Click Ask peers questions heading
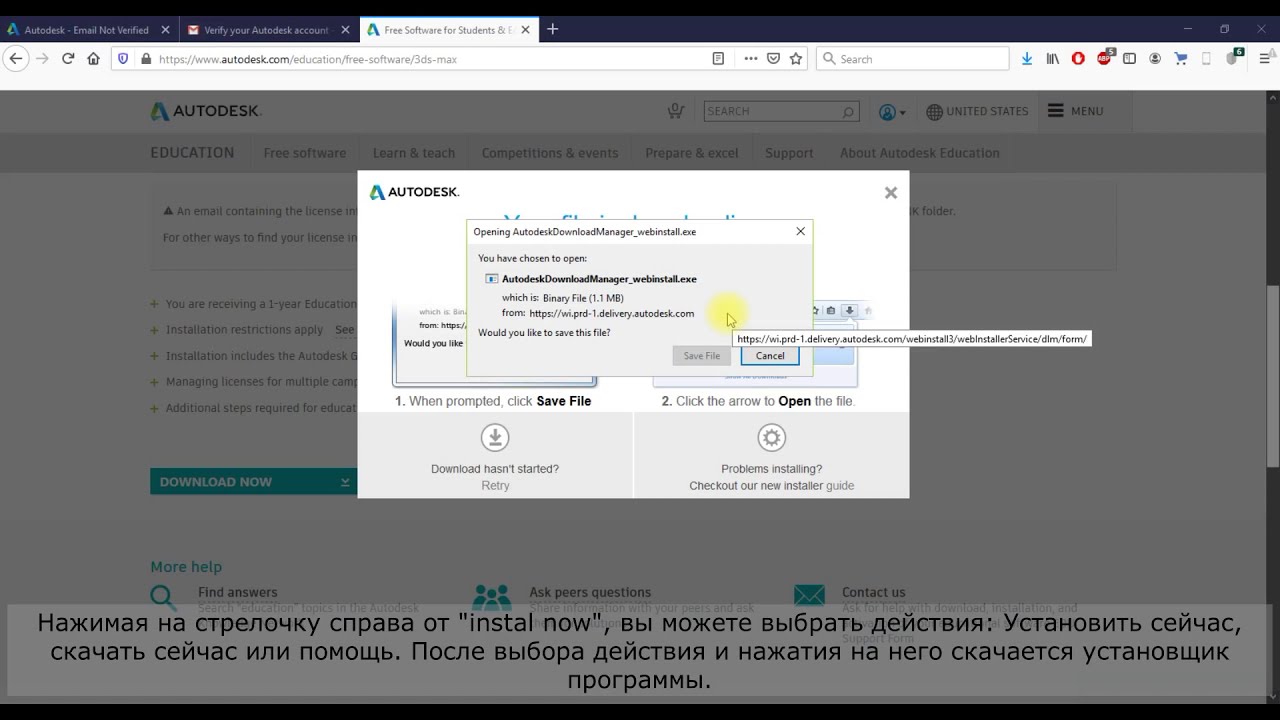The image size is (1280, 720). (590, 592)
